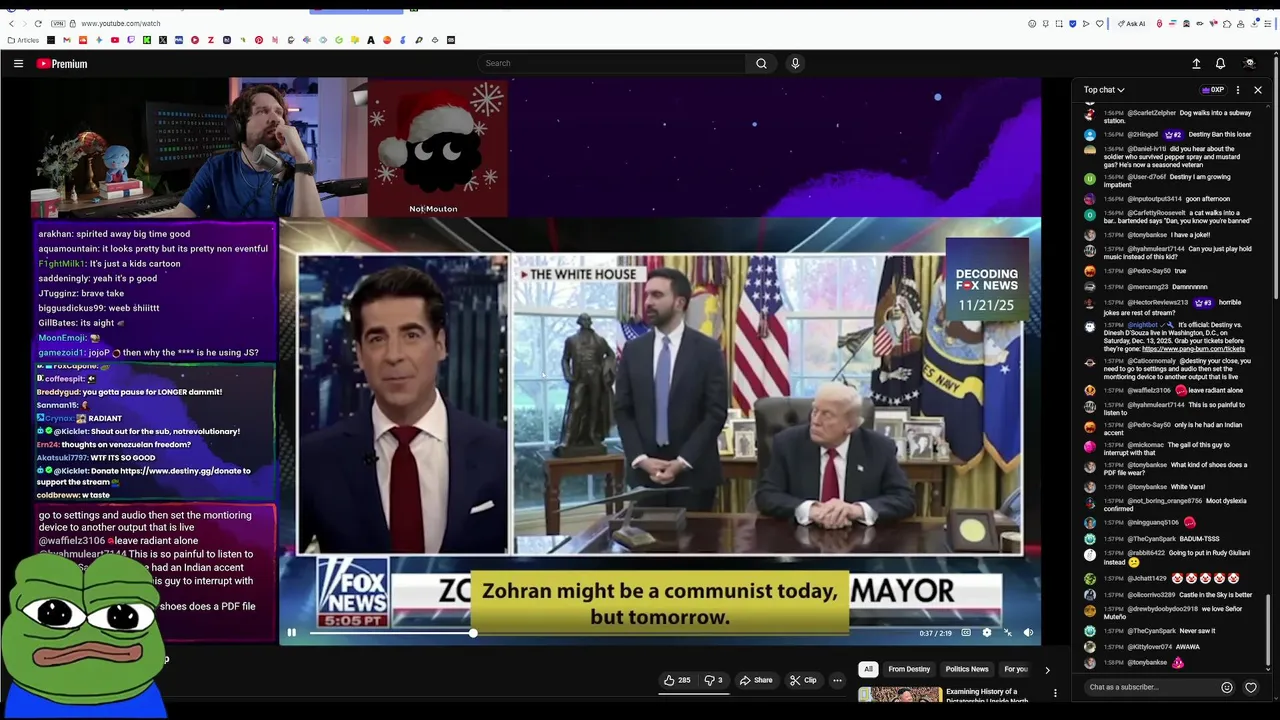
Task: Dislike the video (3 dislikes)
Action: 713,680
